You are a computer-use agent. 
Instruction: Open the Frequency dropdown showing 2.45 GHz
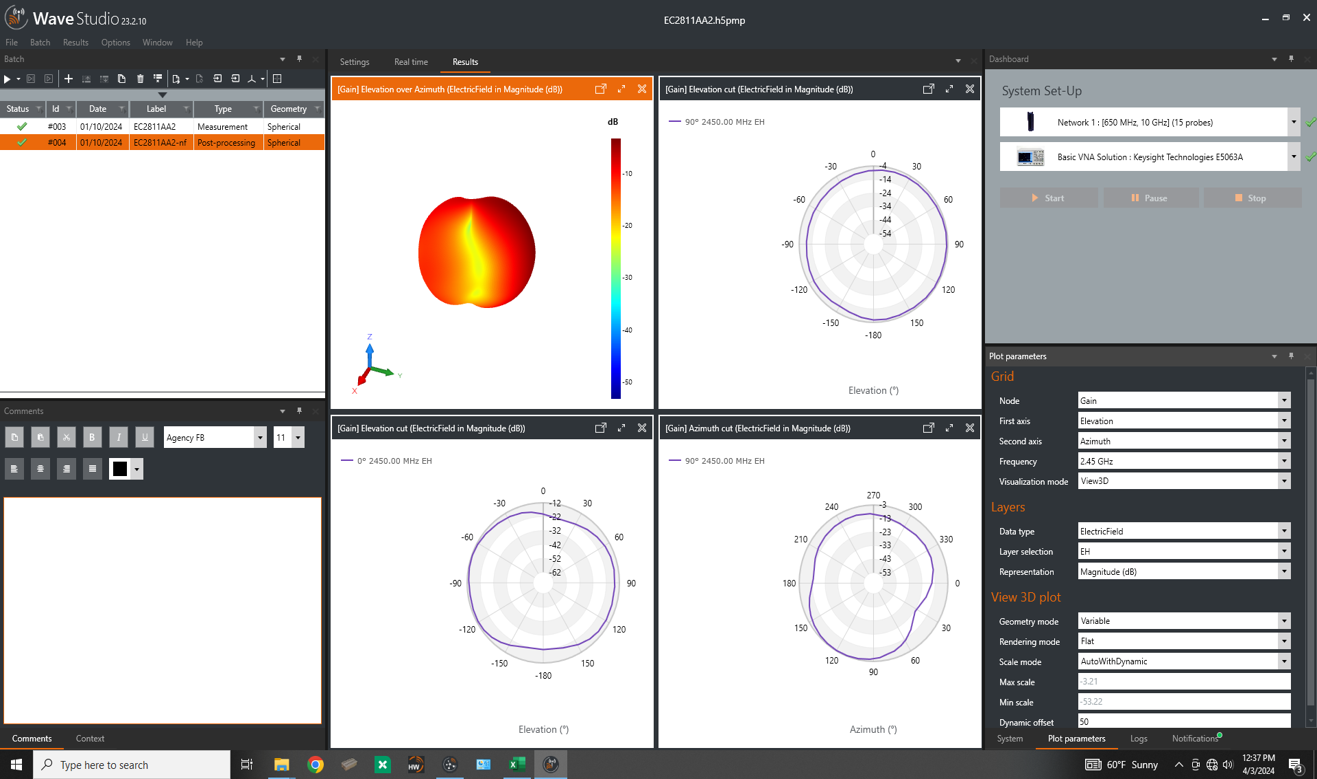coord(1284,461)
